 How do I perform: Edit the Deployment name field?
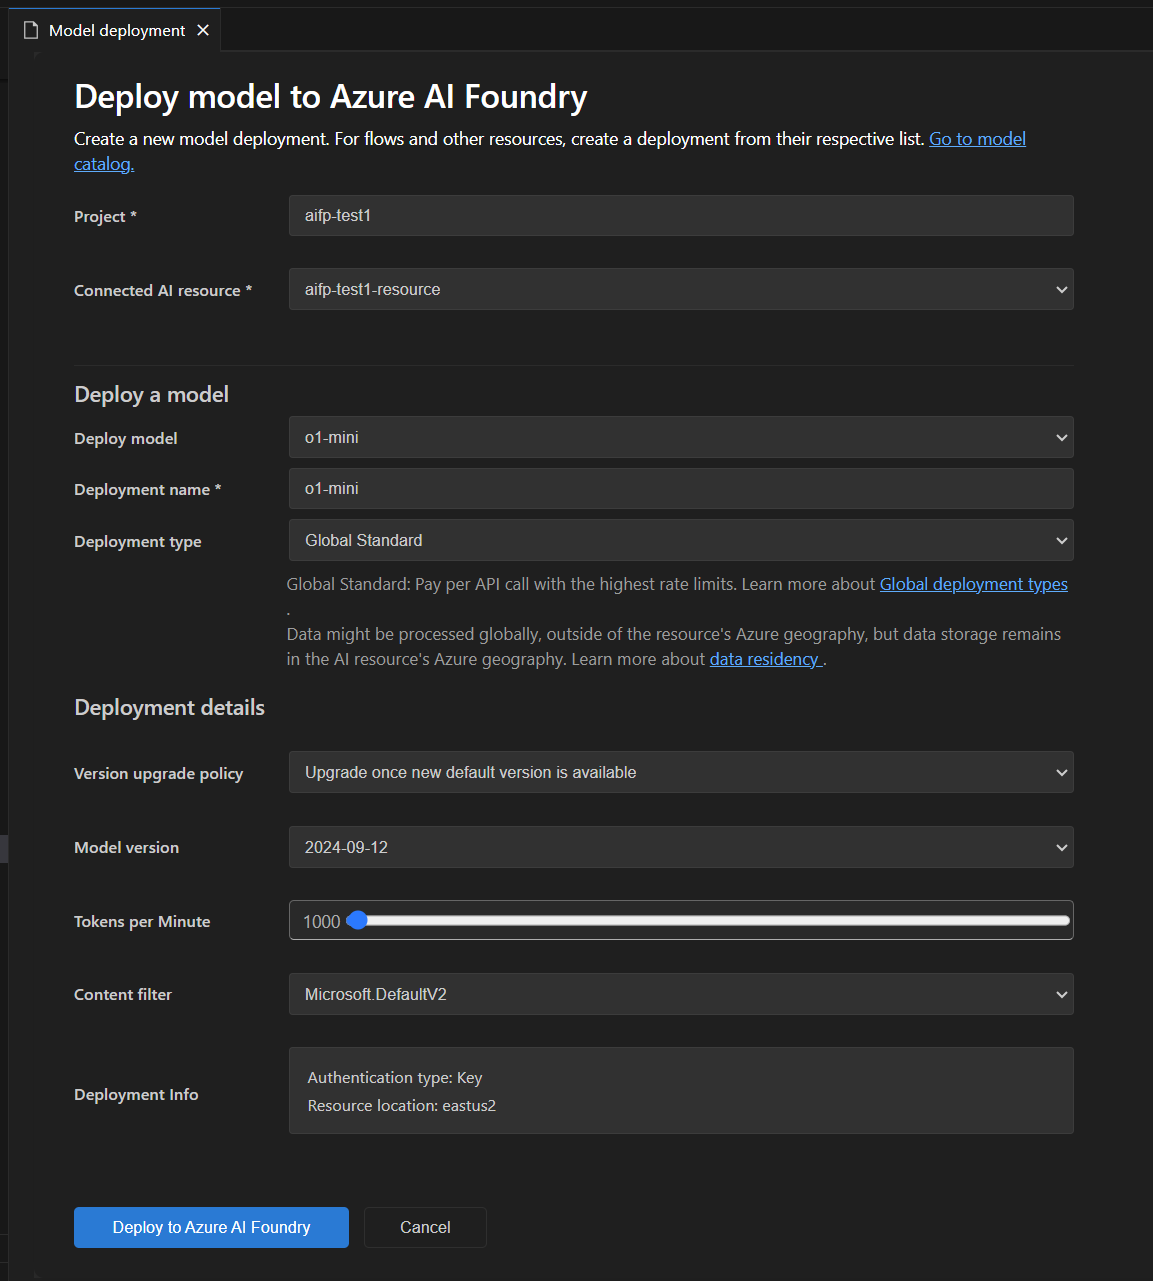pos(680,488)
